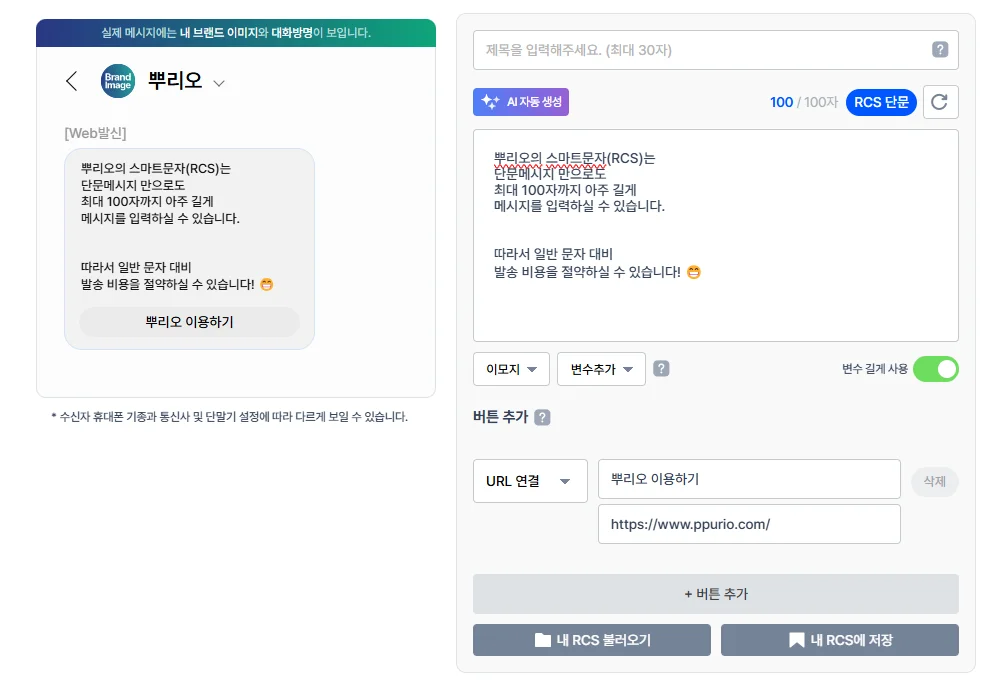
Task: Open the URL 연결 button type dropdown
Action: [530, 481]
